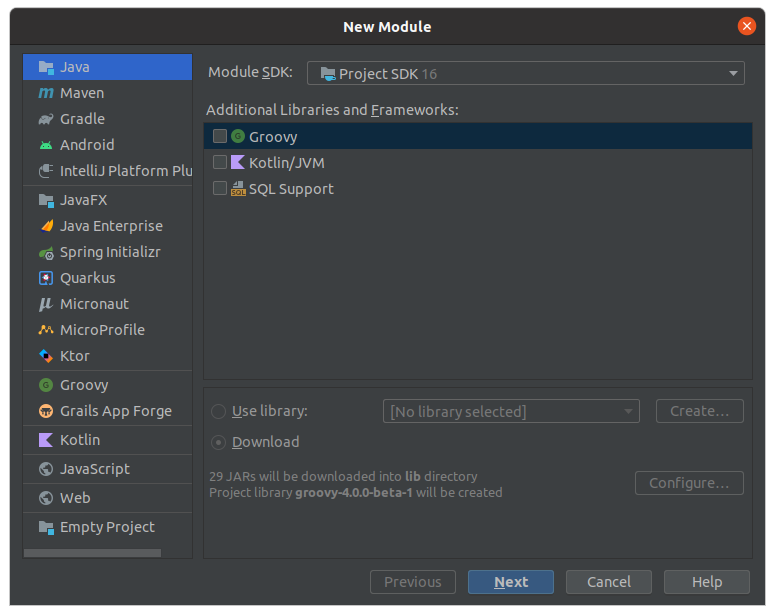Click the IntelliJ Platform Plugin icon
The width and height of the screenshot is (775, 615).
tap(46, 171)
